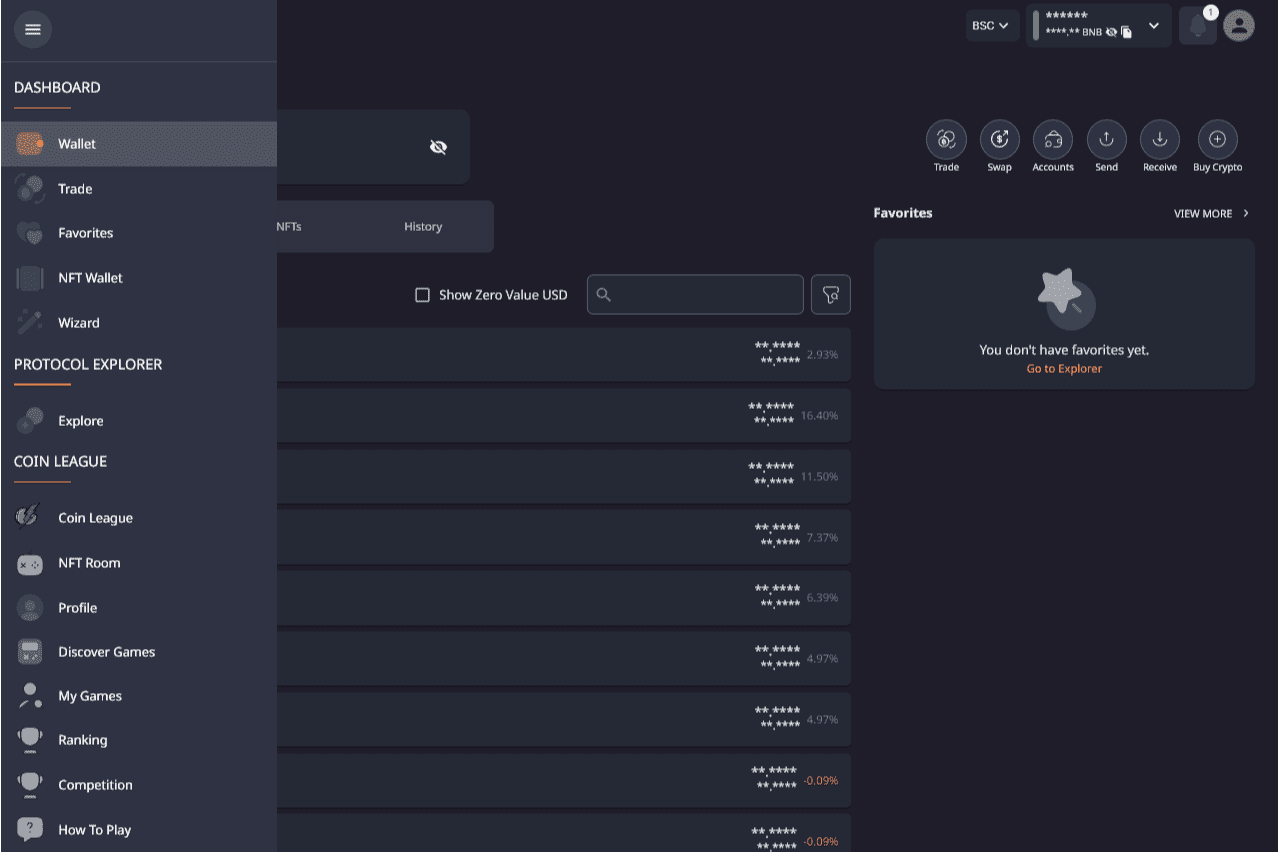Open the Profile menu entry
This screenshot has height=852, width=1278.
(139, 608)
